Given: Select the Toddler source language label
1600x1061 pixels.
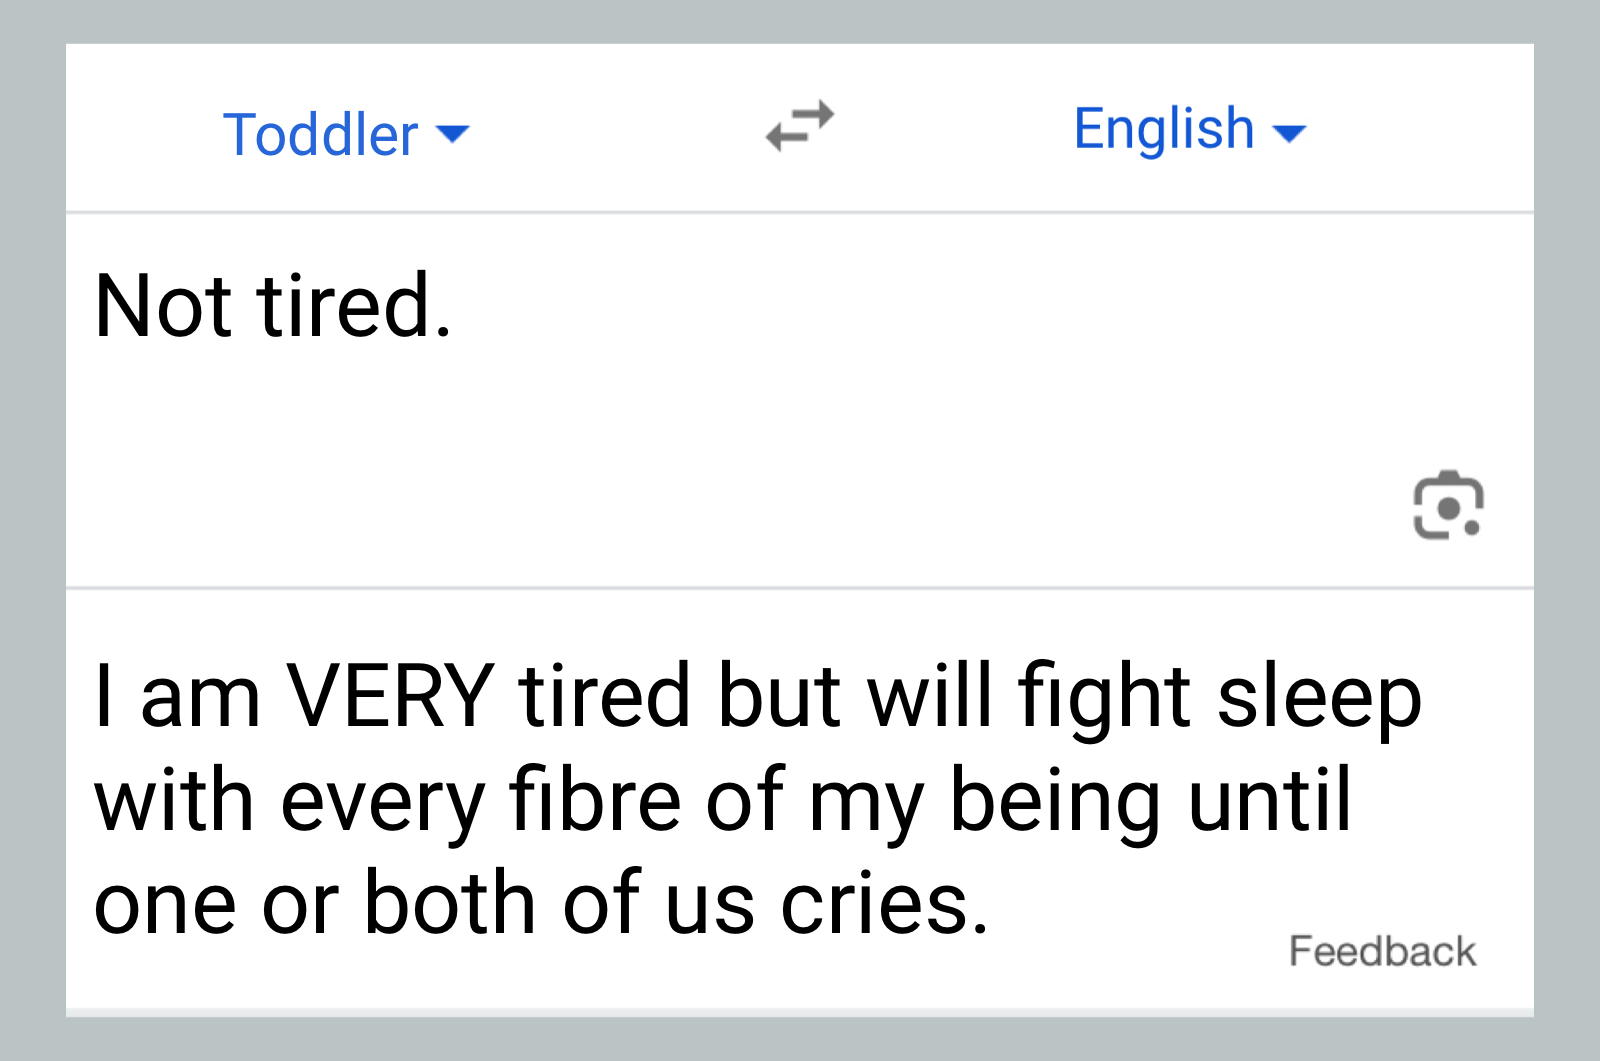Looking at the screenshot, I should click(x=320, y=134).
